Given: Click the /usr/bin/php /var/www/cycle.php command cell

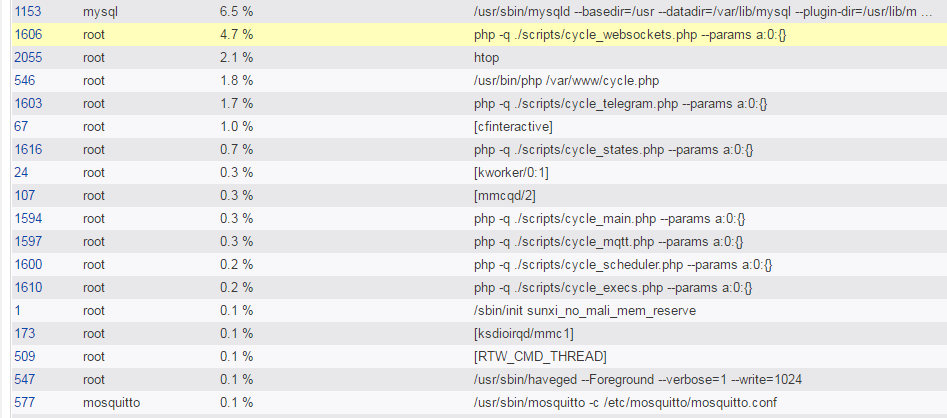Looking at the screenshot, I should 566,80.
